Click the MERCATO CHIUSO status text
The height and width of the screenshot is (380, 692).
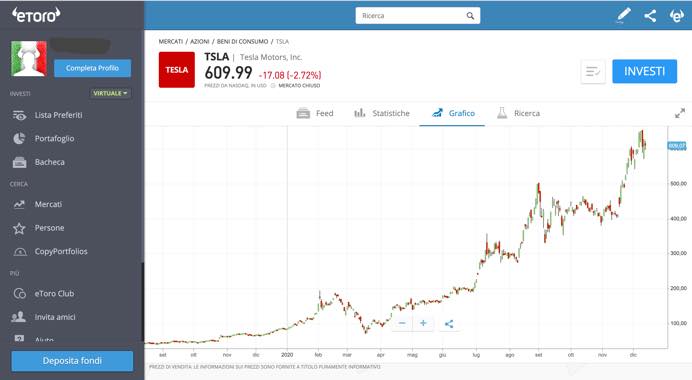point(299,86)
